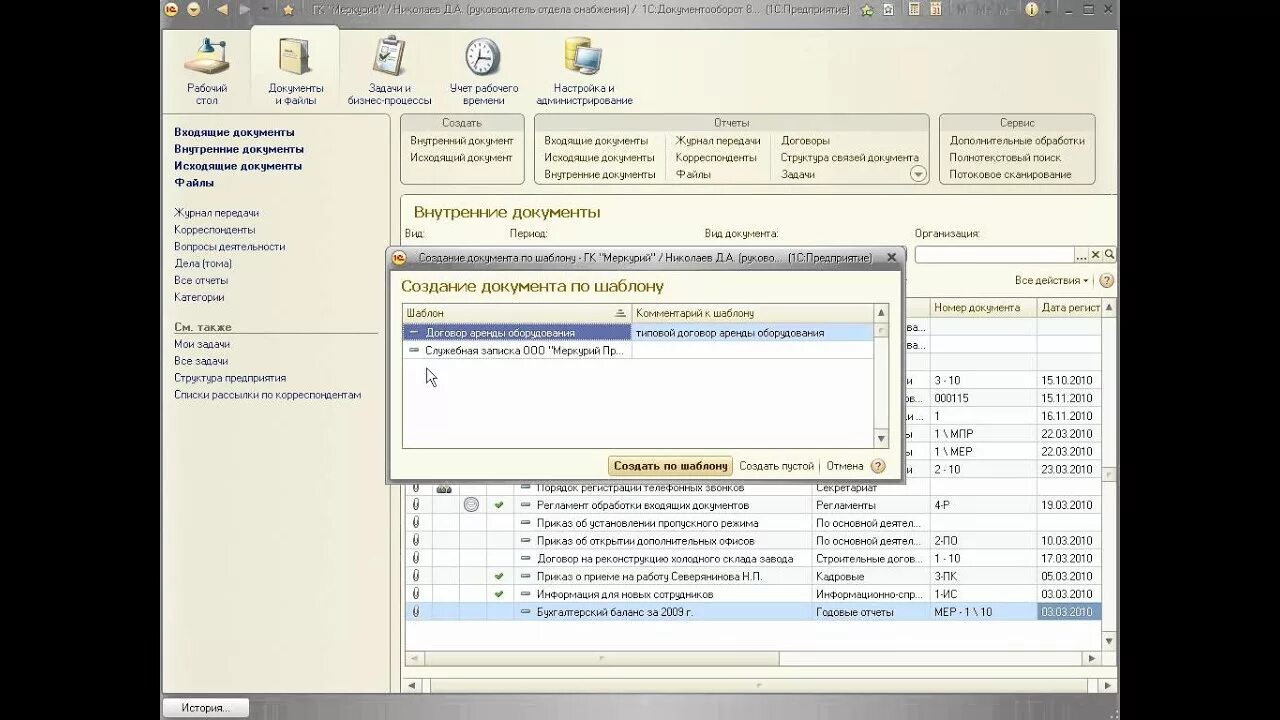Select row Информация для новых сотрудников

(753, 594)
